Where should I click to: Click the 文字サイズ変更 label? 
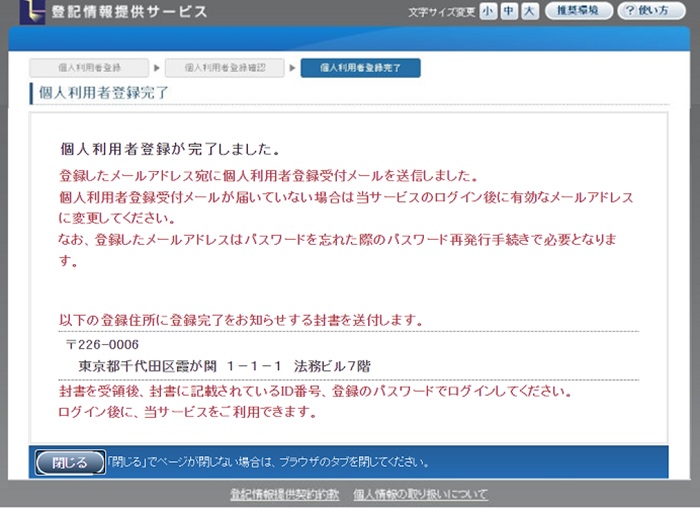coord(442,12)
